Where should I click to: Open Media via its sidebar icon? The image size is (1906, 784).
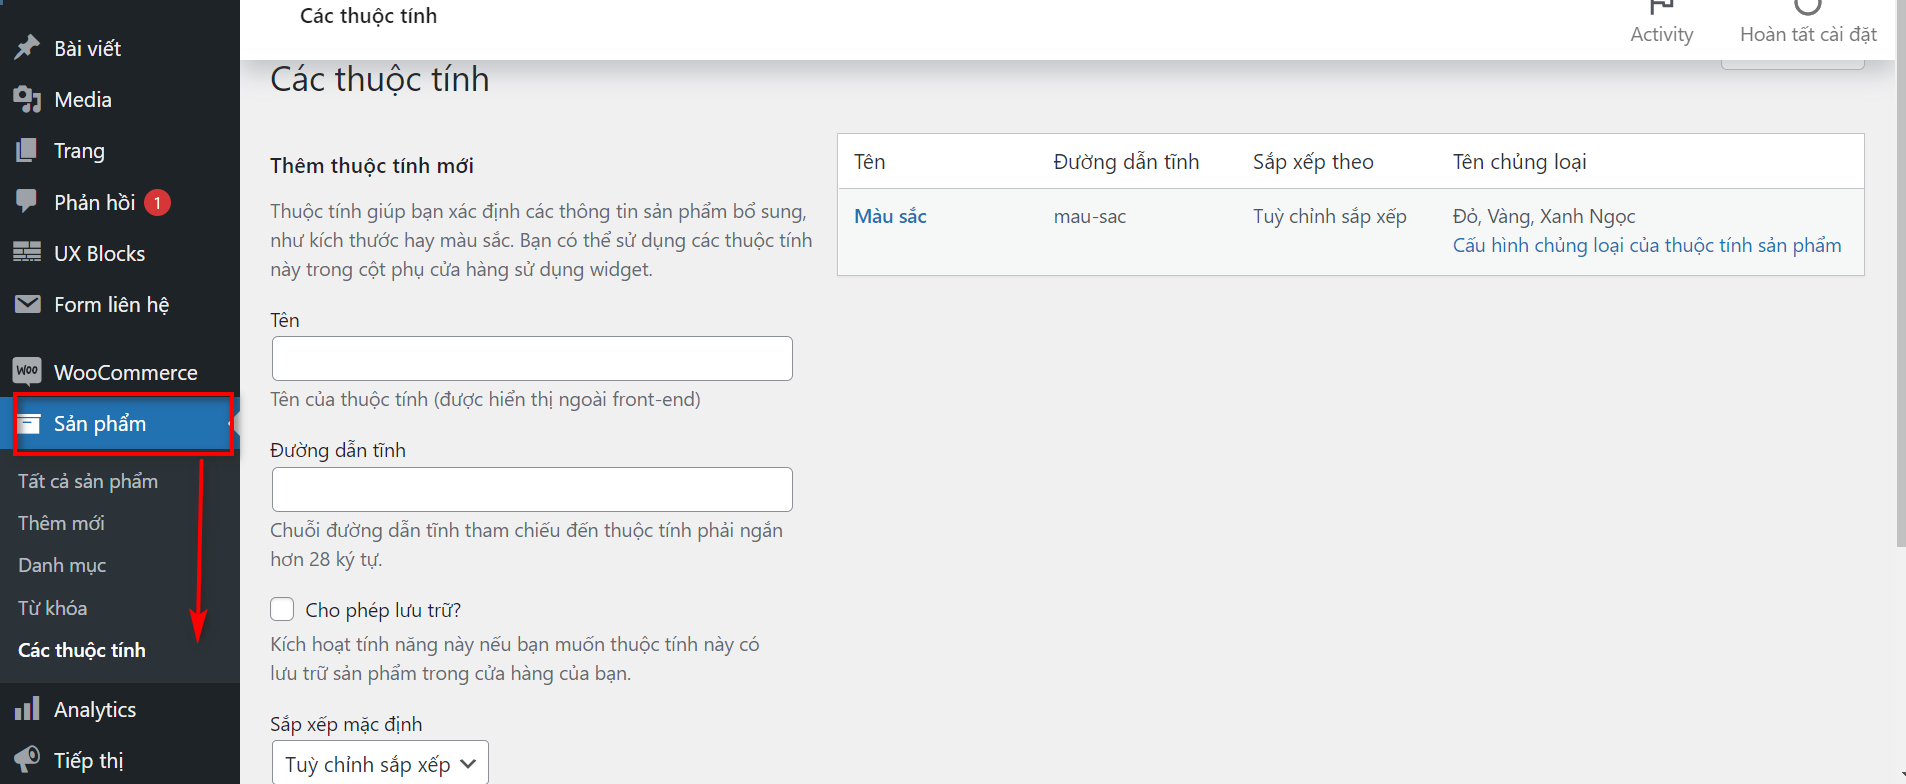pos(27,99)
